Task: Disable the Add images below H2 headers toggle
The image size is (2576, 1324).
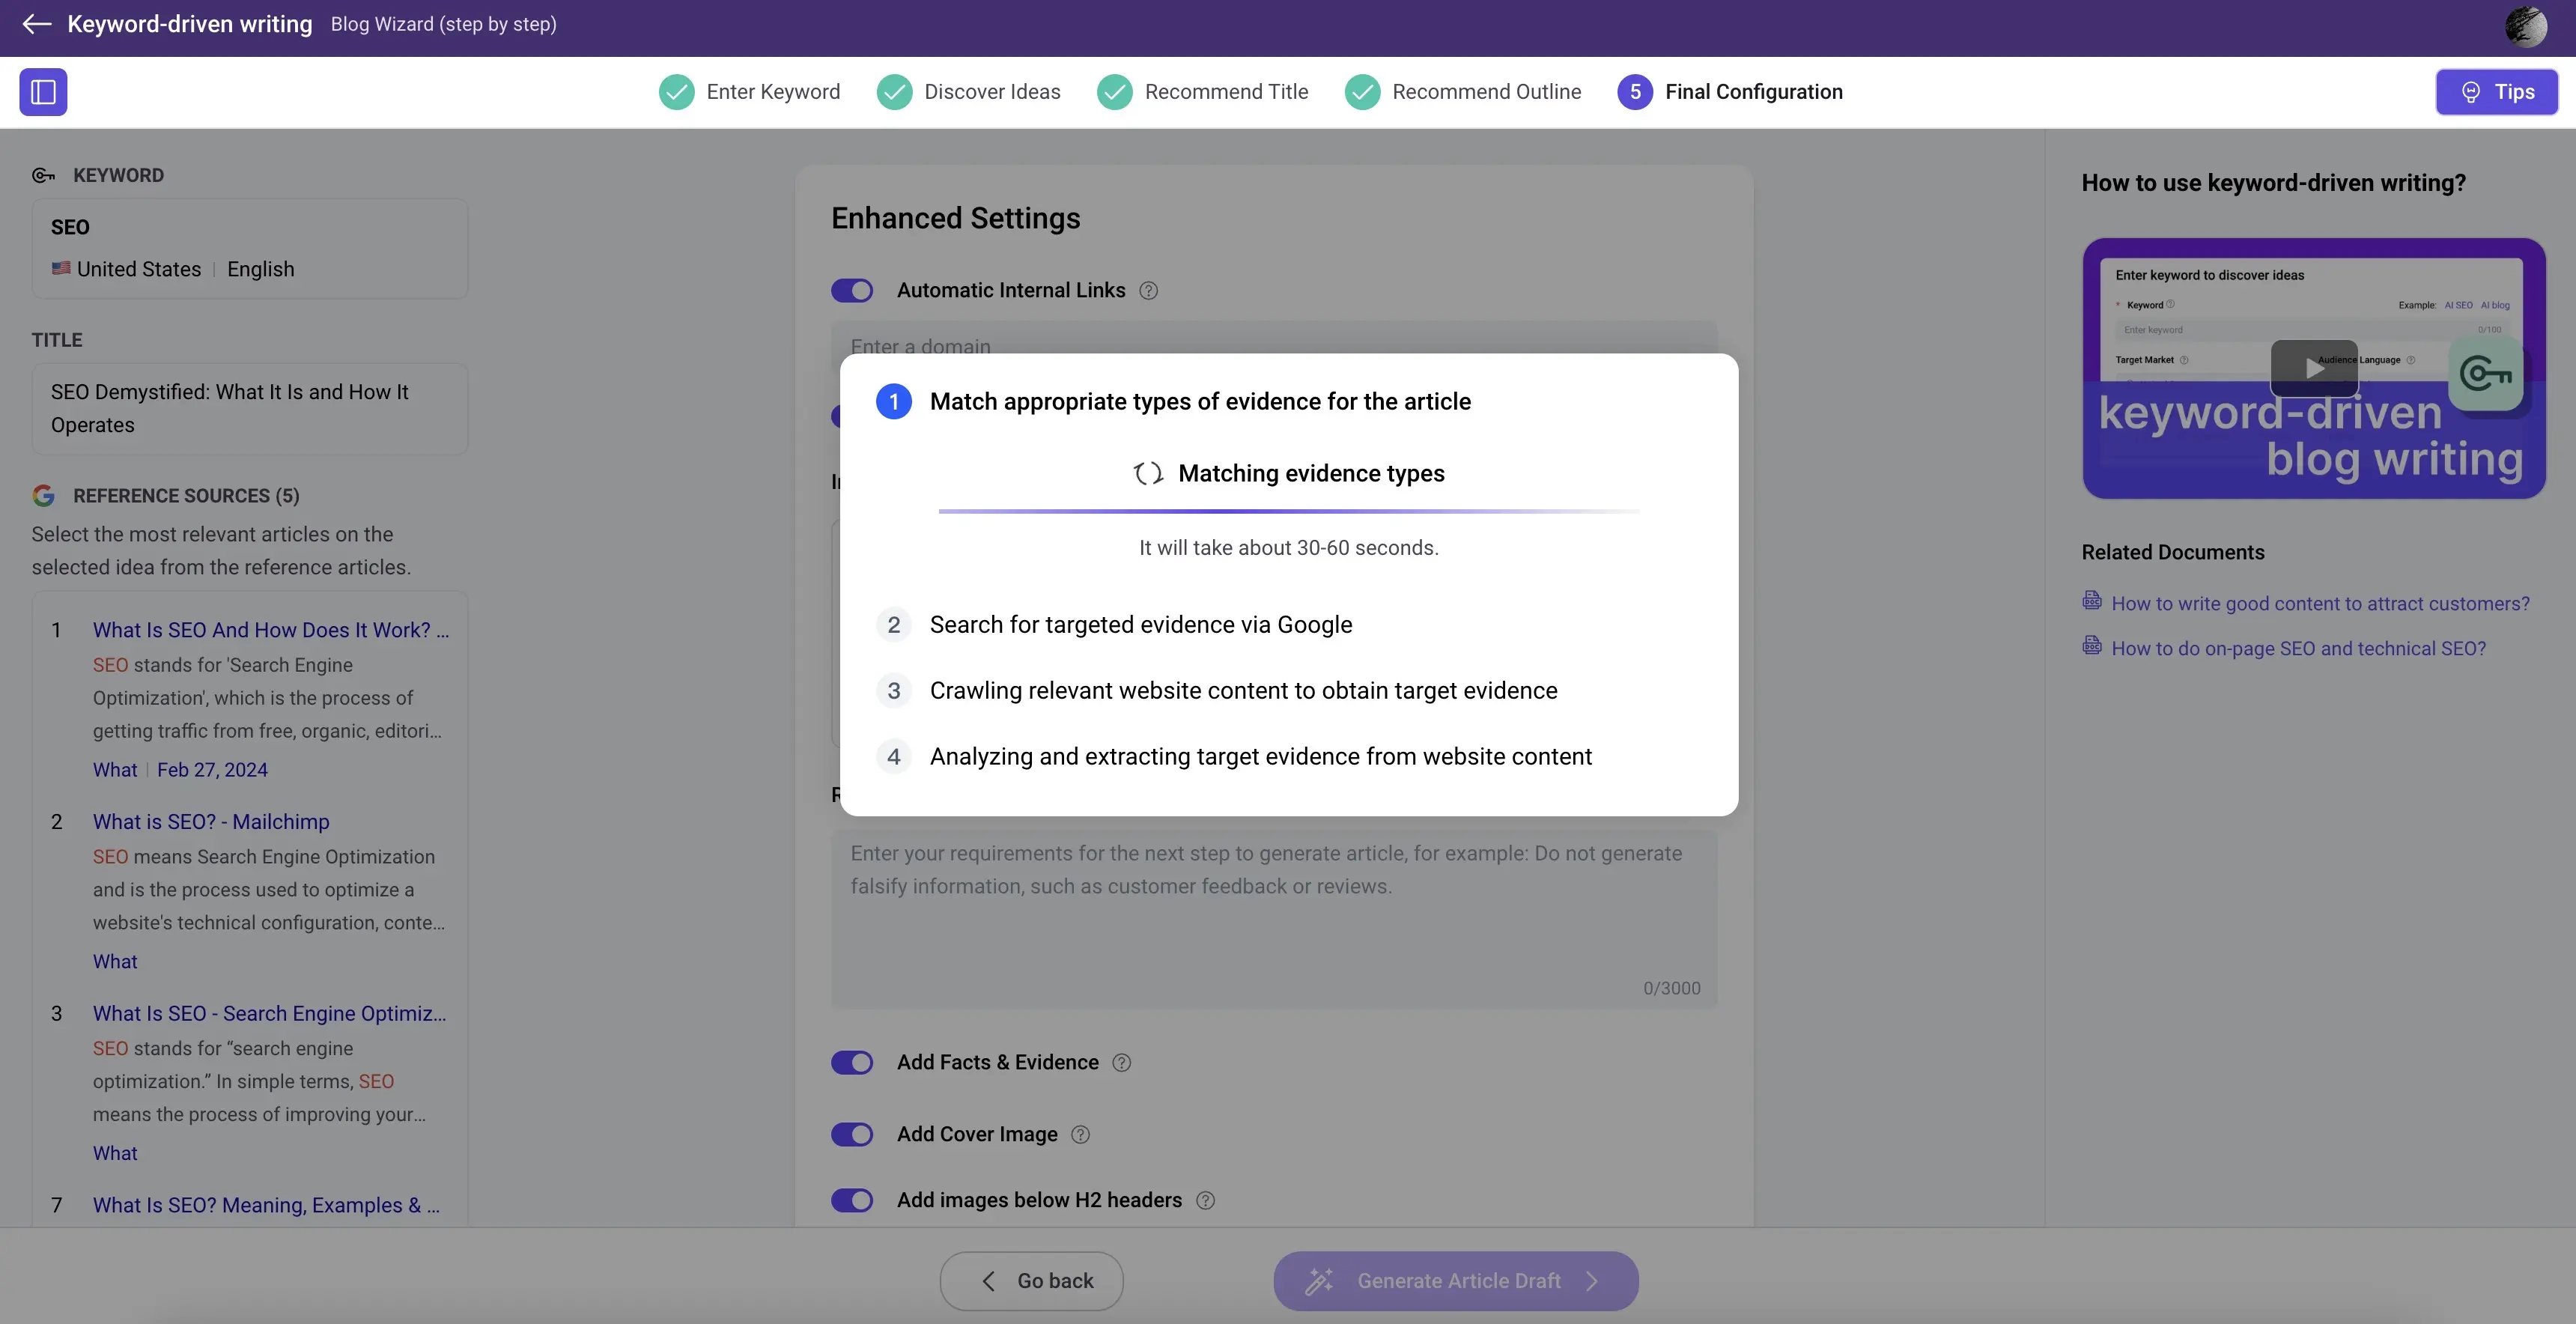Action: point(852,1199)
